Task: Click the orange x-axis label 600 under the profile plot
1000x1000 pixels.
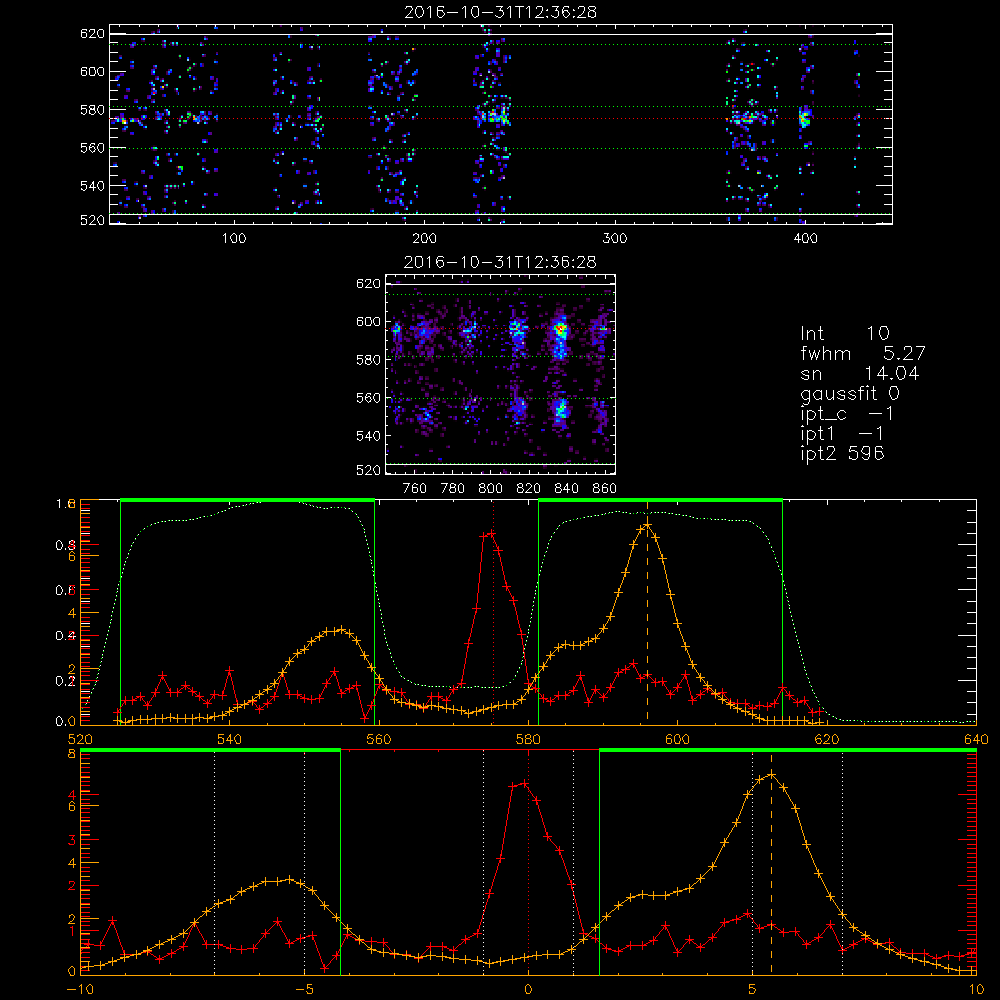Action: pos(677,739)
